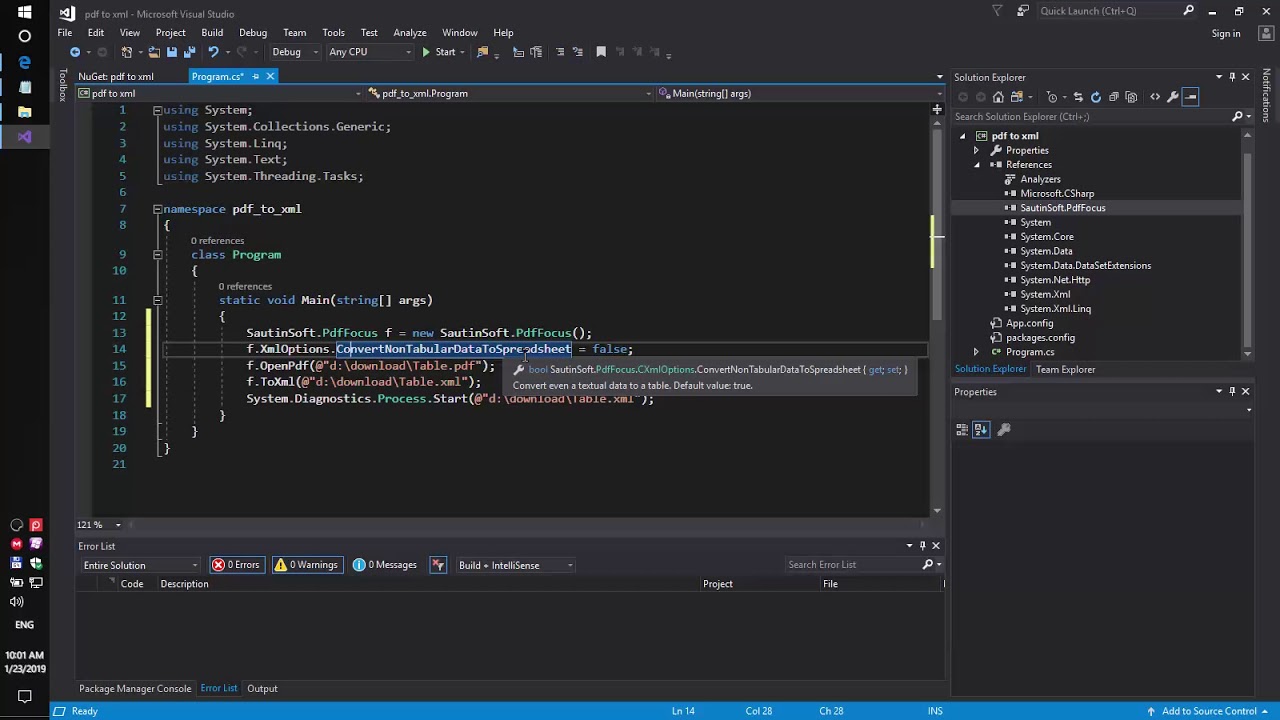Click the filter icon in Error List toolbar
The image size is (1280, 720).
[x=437, y=565]
